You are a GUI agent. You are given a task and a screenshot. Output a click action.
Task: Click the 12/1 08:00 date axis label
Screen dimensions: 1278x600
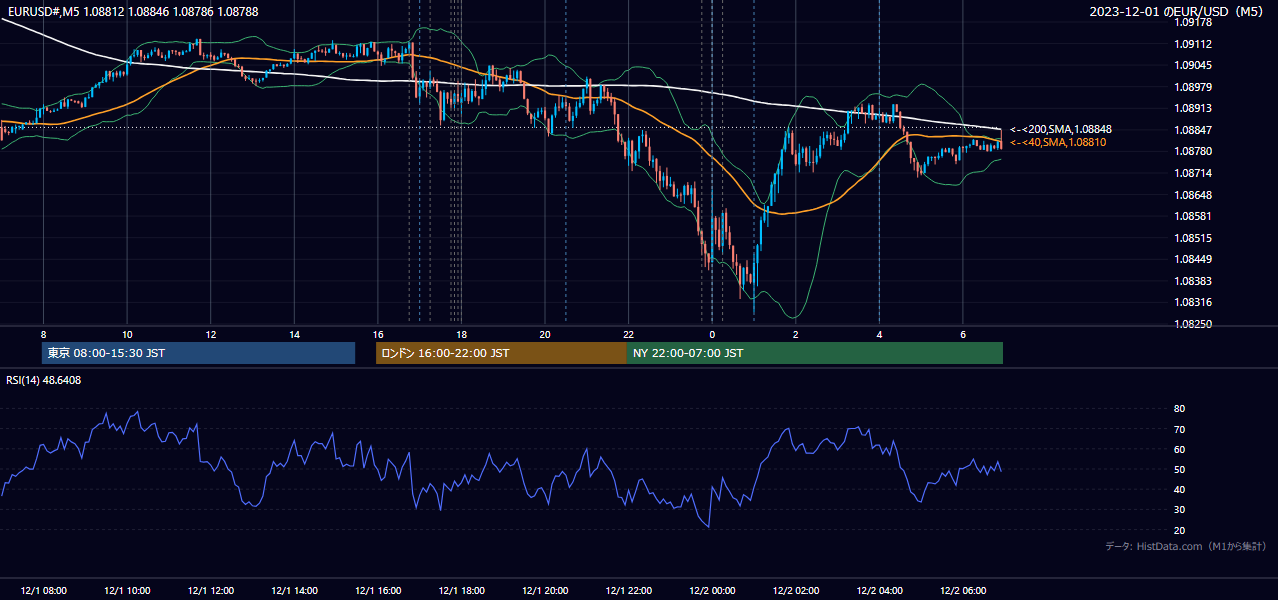click(43, 591)
